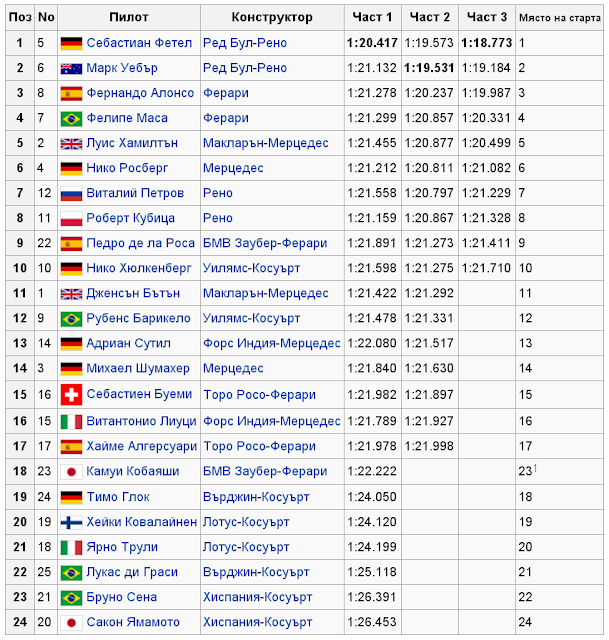Open Торо Росо-Ферари link in Буеми's row
Viewport: 609px width, 640px height.
(x=259, y=395)
